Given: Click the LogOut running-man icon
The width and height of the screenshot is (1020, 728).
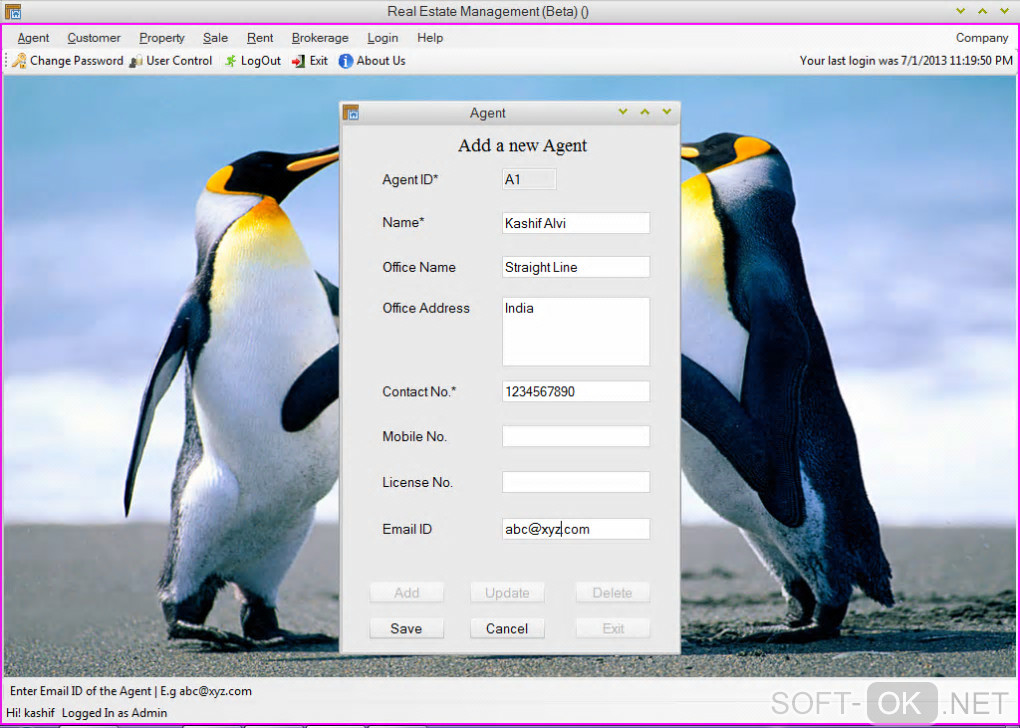Looking at the screenshot, I should [231, 61].
